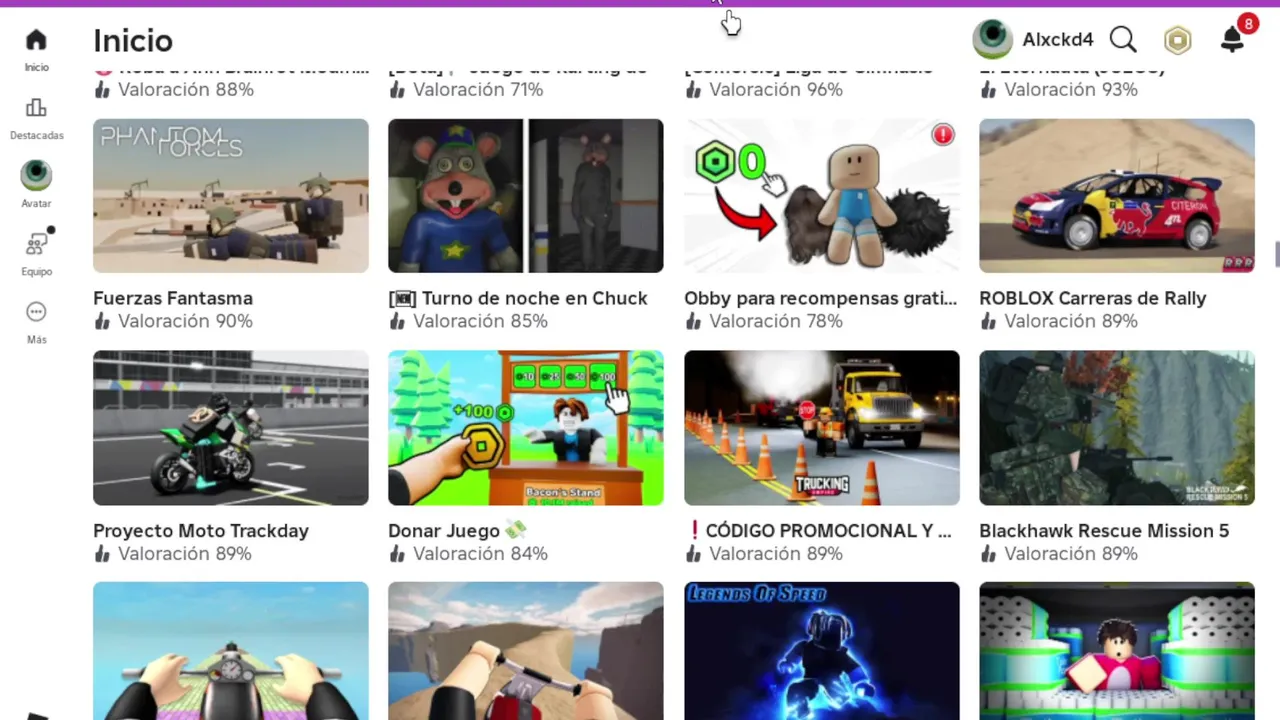This screenshot has height=720, width=1280.
Task: Open the Alxckd4 profile avatar
Action: pos(992,40)
